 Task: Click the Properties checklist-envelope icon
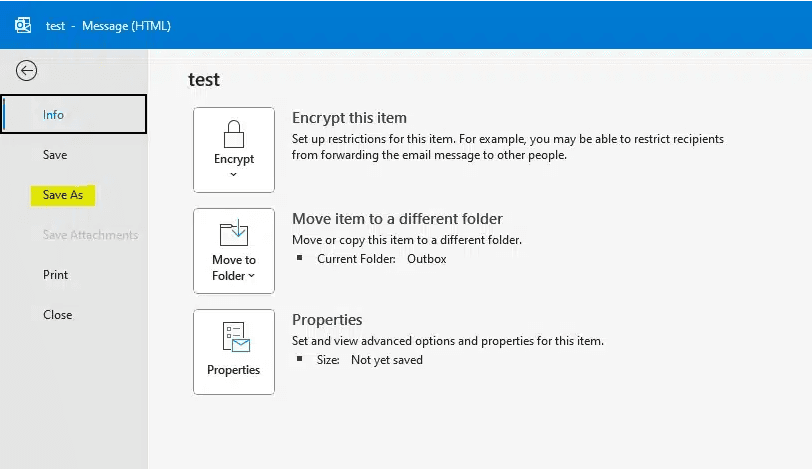tap(234, 338)
